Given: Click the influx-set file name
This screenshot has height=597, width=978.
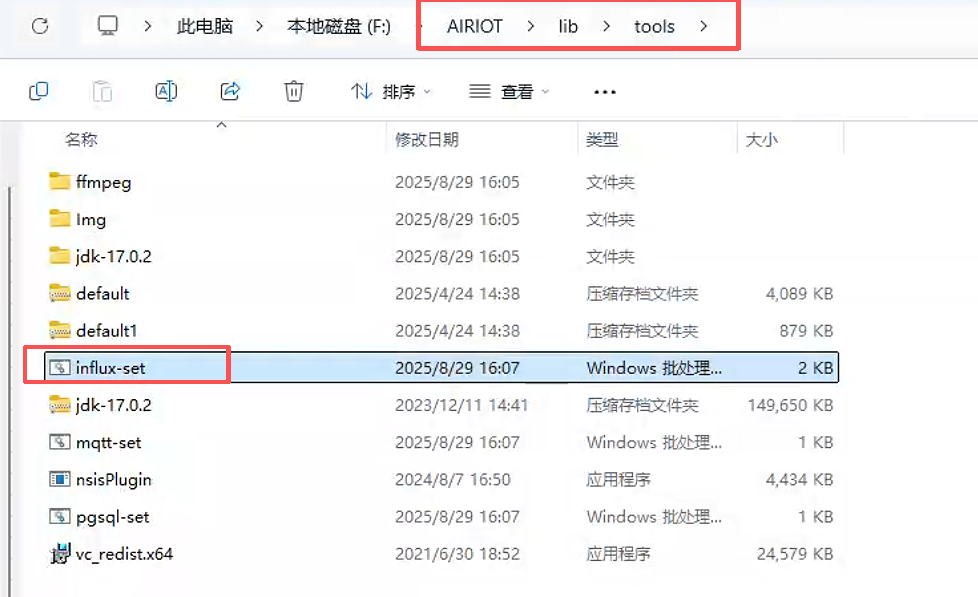Looking at the screenshot, I should (x=110, y=368).
